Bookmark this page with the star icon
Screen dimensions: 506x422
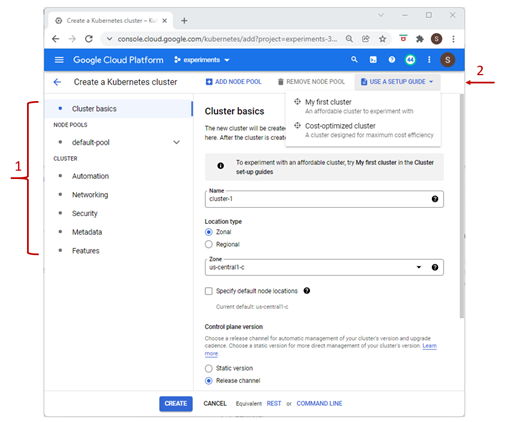click(382, 39)
